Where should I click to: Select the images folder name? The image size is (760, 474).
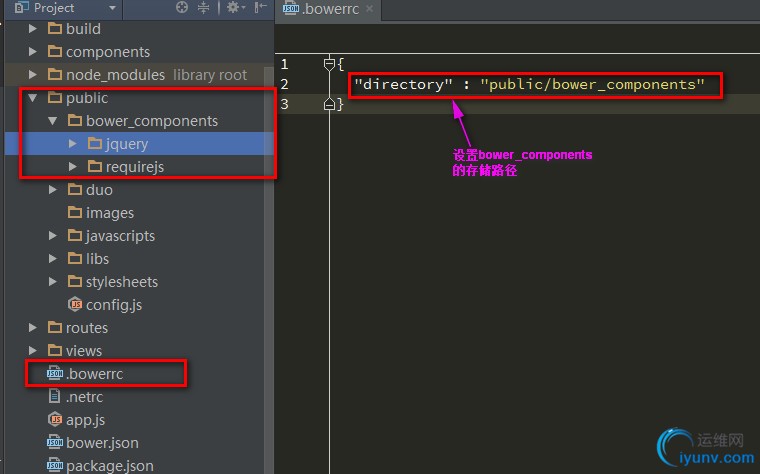click(110, 213)
